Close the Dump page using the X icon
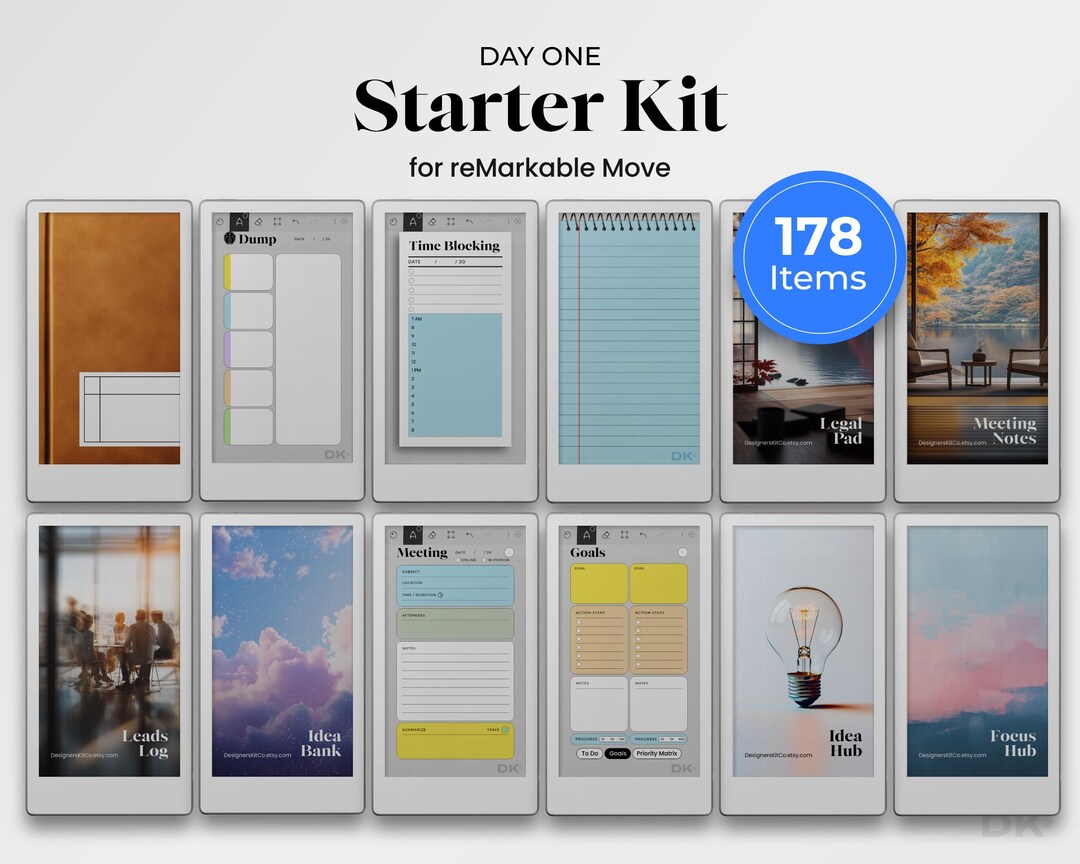The height and width of the screenshot is (864, 1080). tap(344, 222)
